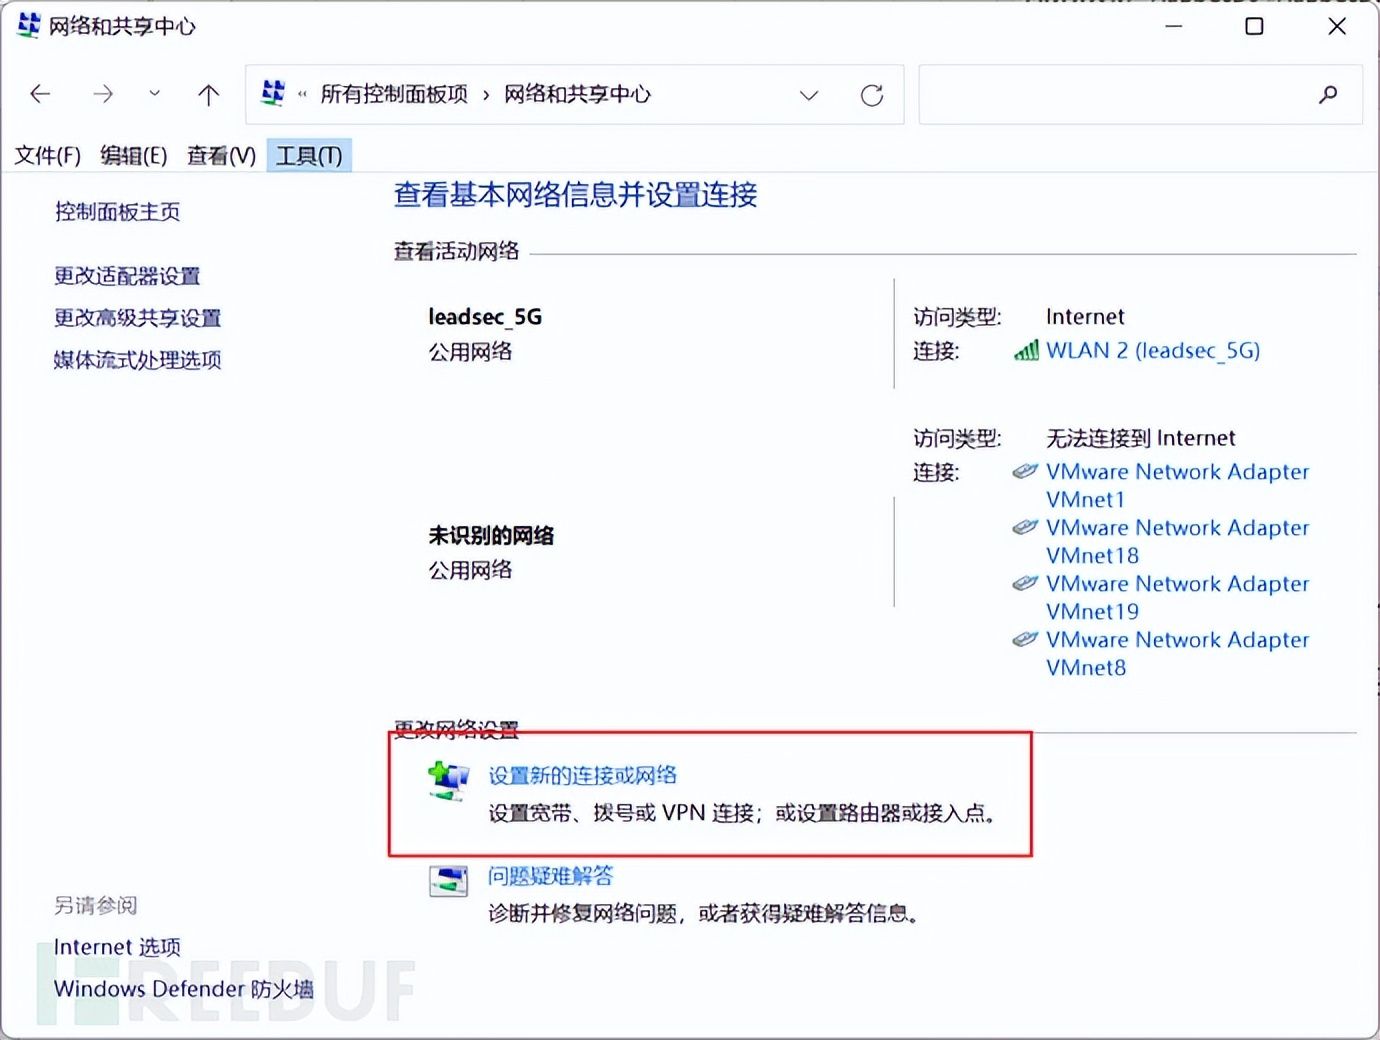The width and height of the screenshot is (1380, 1040).
Task: Open the 文件(F) menu
Action: point(47,155)
